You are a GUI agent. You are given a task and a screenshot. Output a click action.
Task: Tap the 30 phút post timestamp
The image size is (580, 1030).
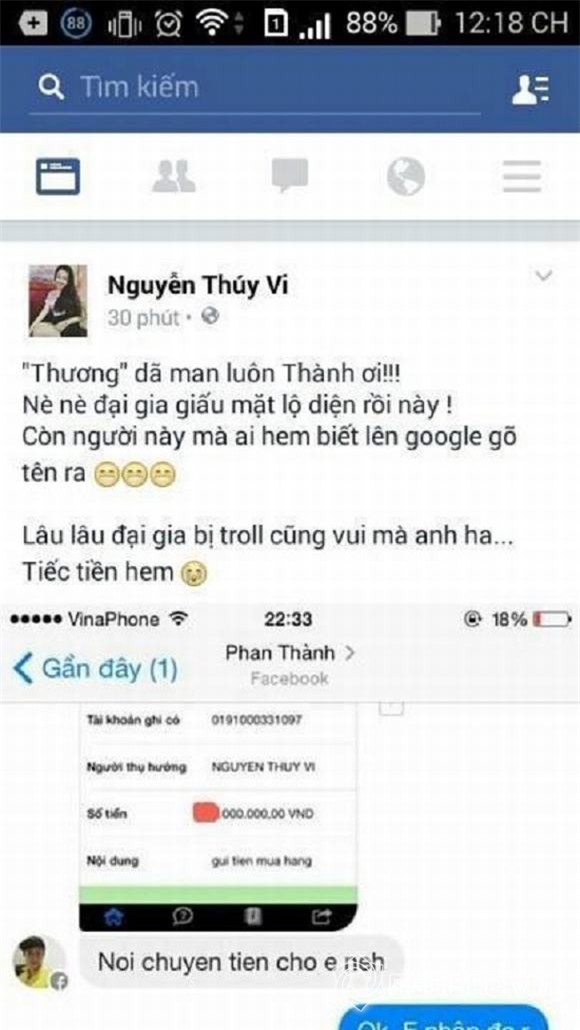(x=143, y=318)
